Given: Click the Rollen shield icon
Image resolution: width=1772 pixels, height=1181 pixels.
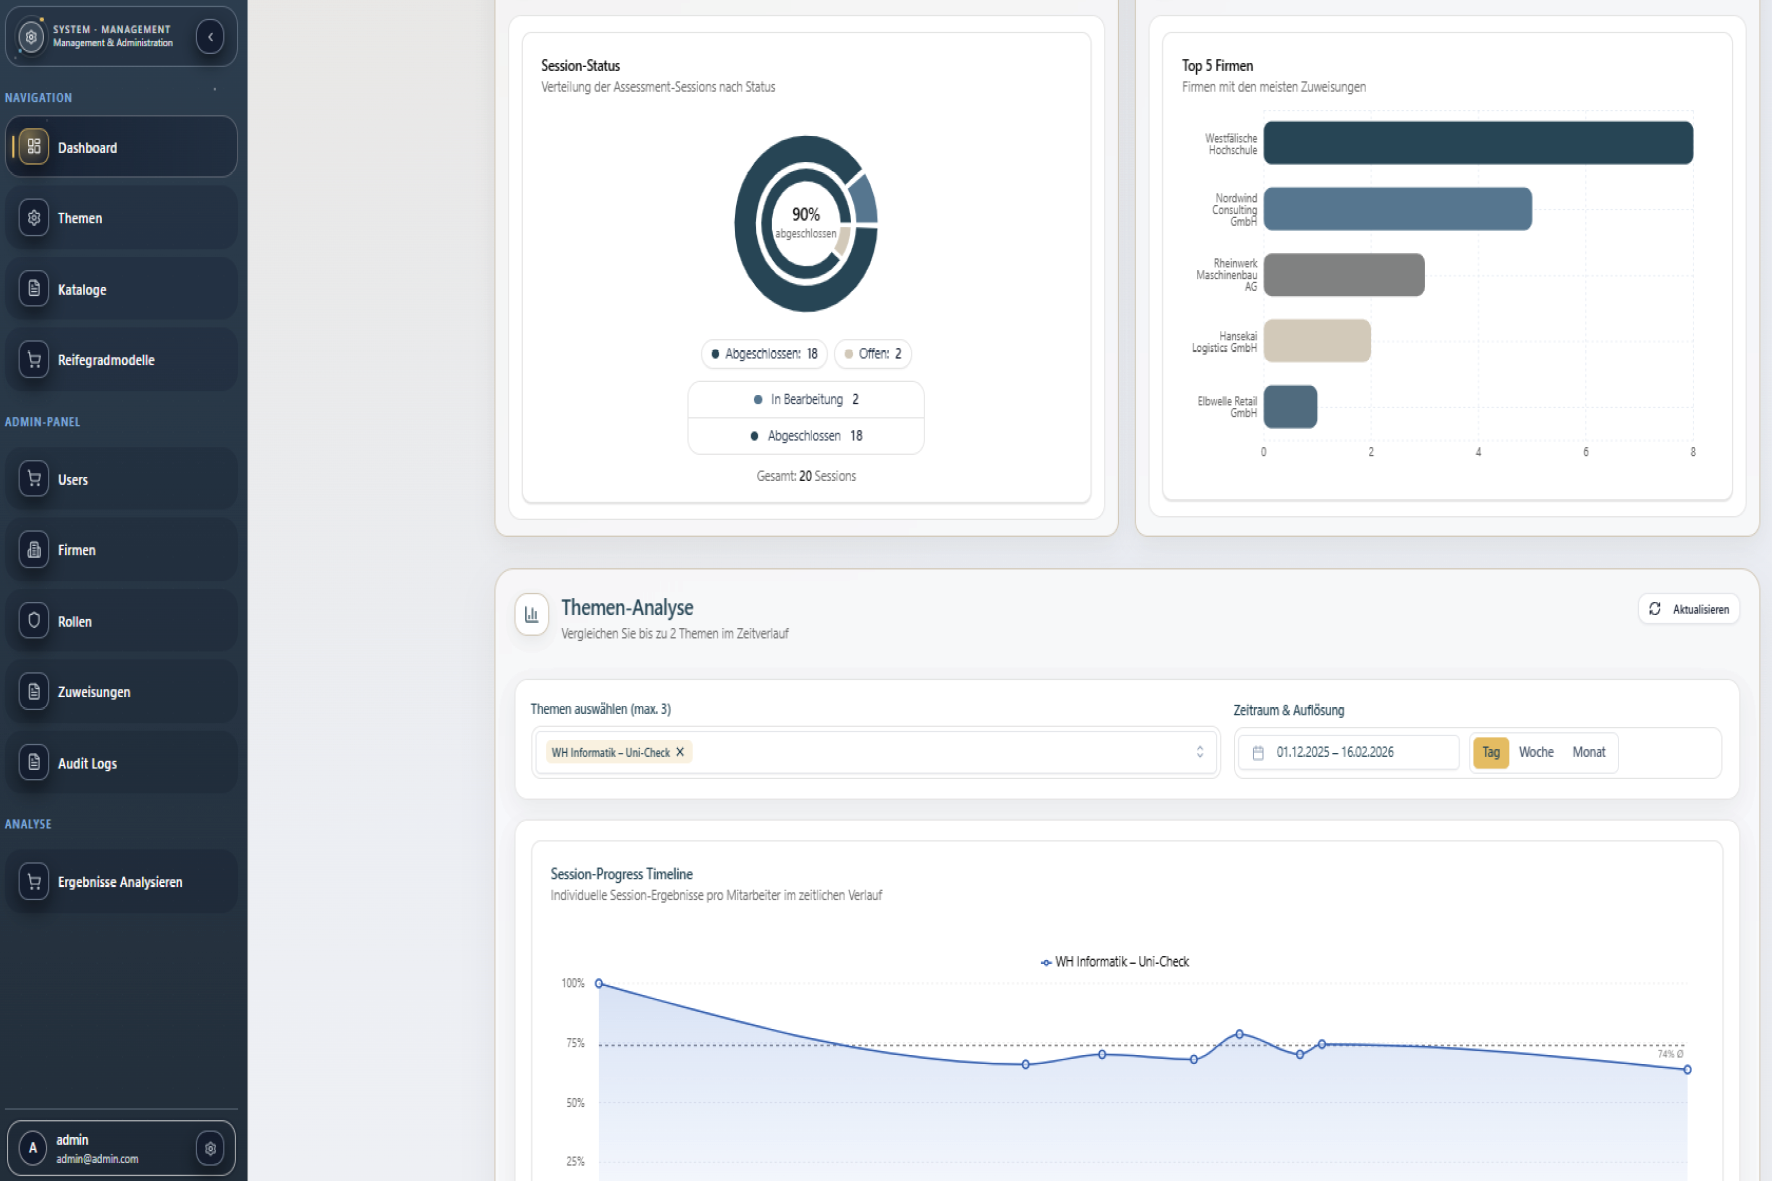Looking at the screenshot, I should click(x=34, y=621).
